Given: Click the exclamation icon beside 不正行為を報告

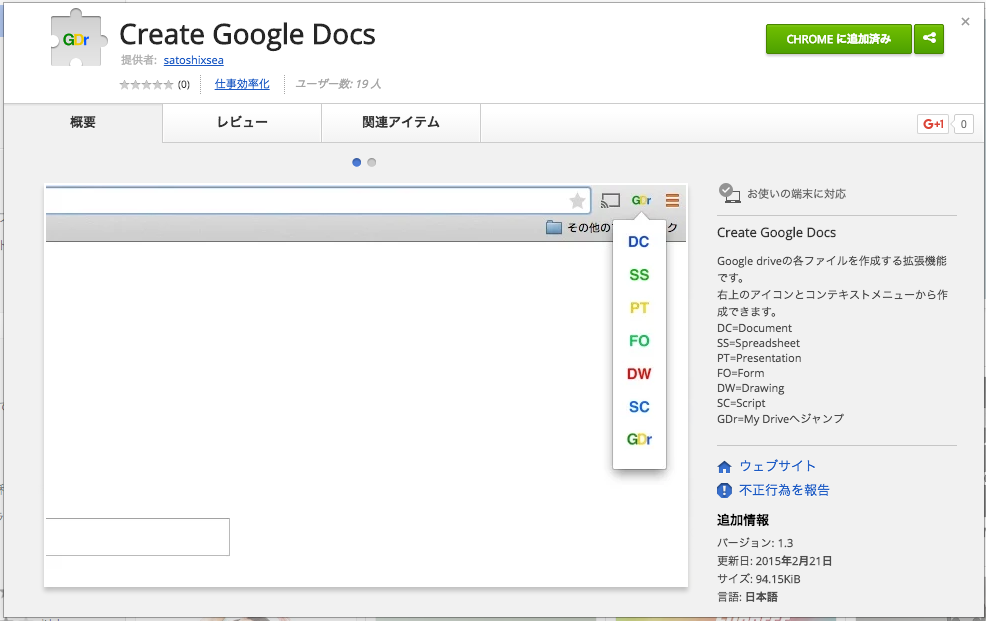Looking at the screenshot, I should 724,490.
